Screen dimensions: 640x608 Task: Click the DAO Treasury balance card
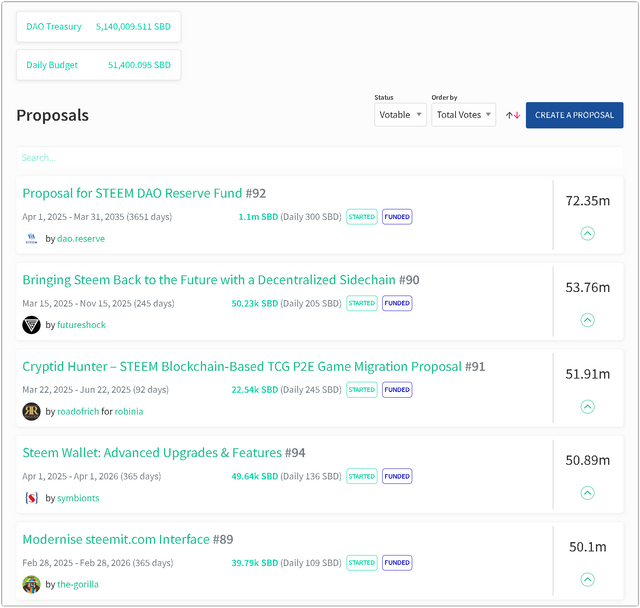point(98,27)
